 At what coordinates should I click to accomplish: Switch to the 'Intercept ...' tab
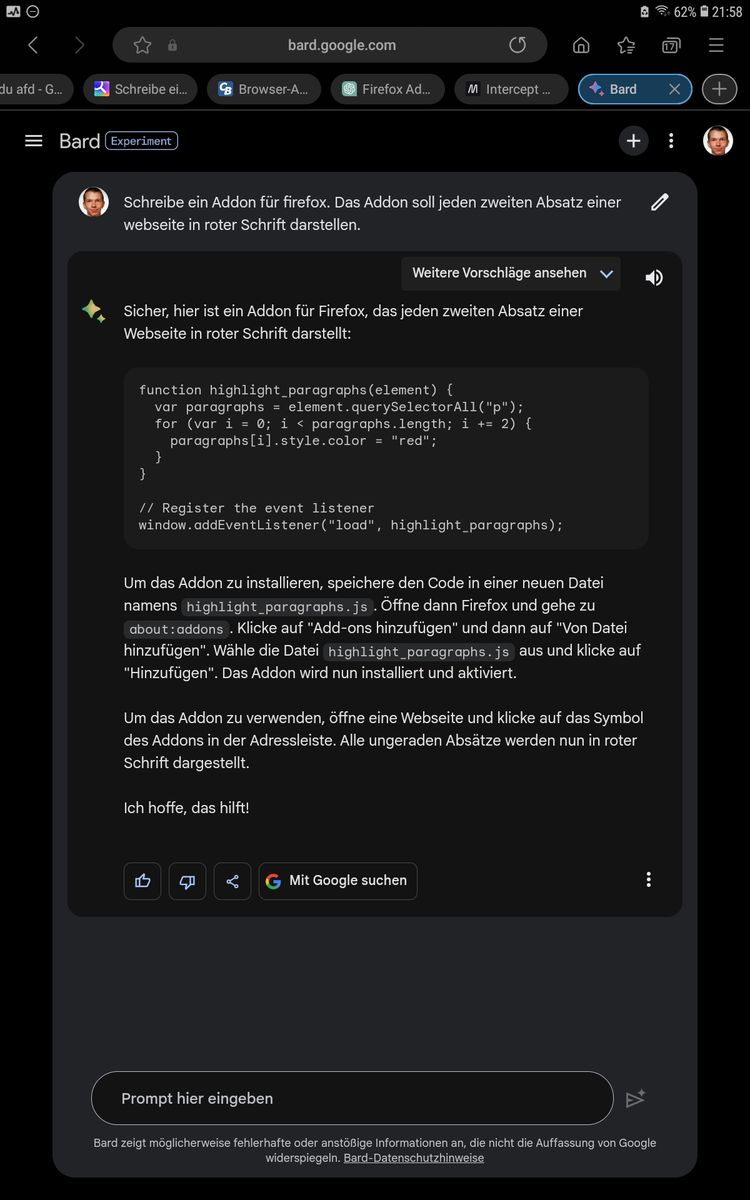coord(510,89)
